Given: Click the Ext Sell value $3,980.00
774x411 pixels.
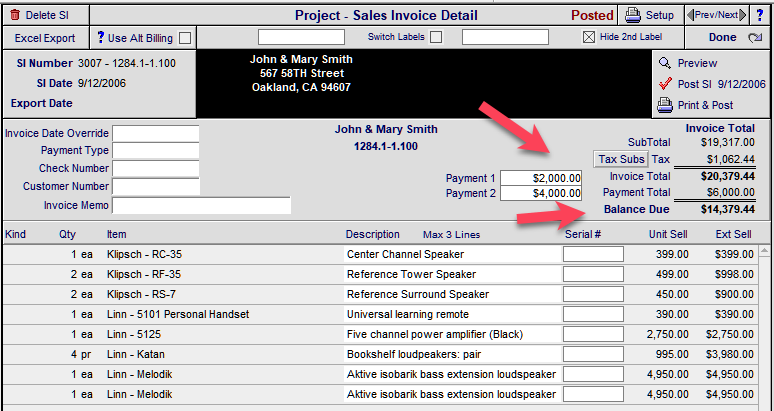Looking at the screenshot, I should (x=730, y=354).
